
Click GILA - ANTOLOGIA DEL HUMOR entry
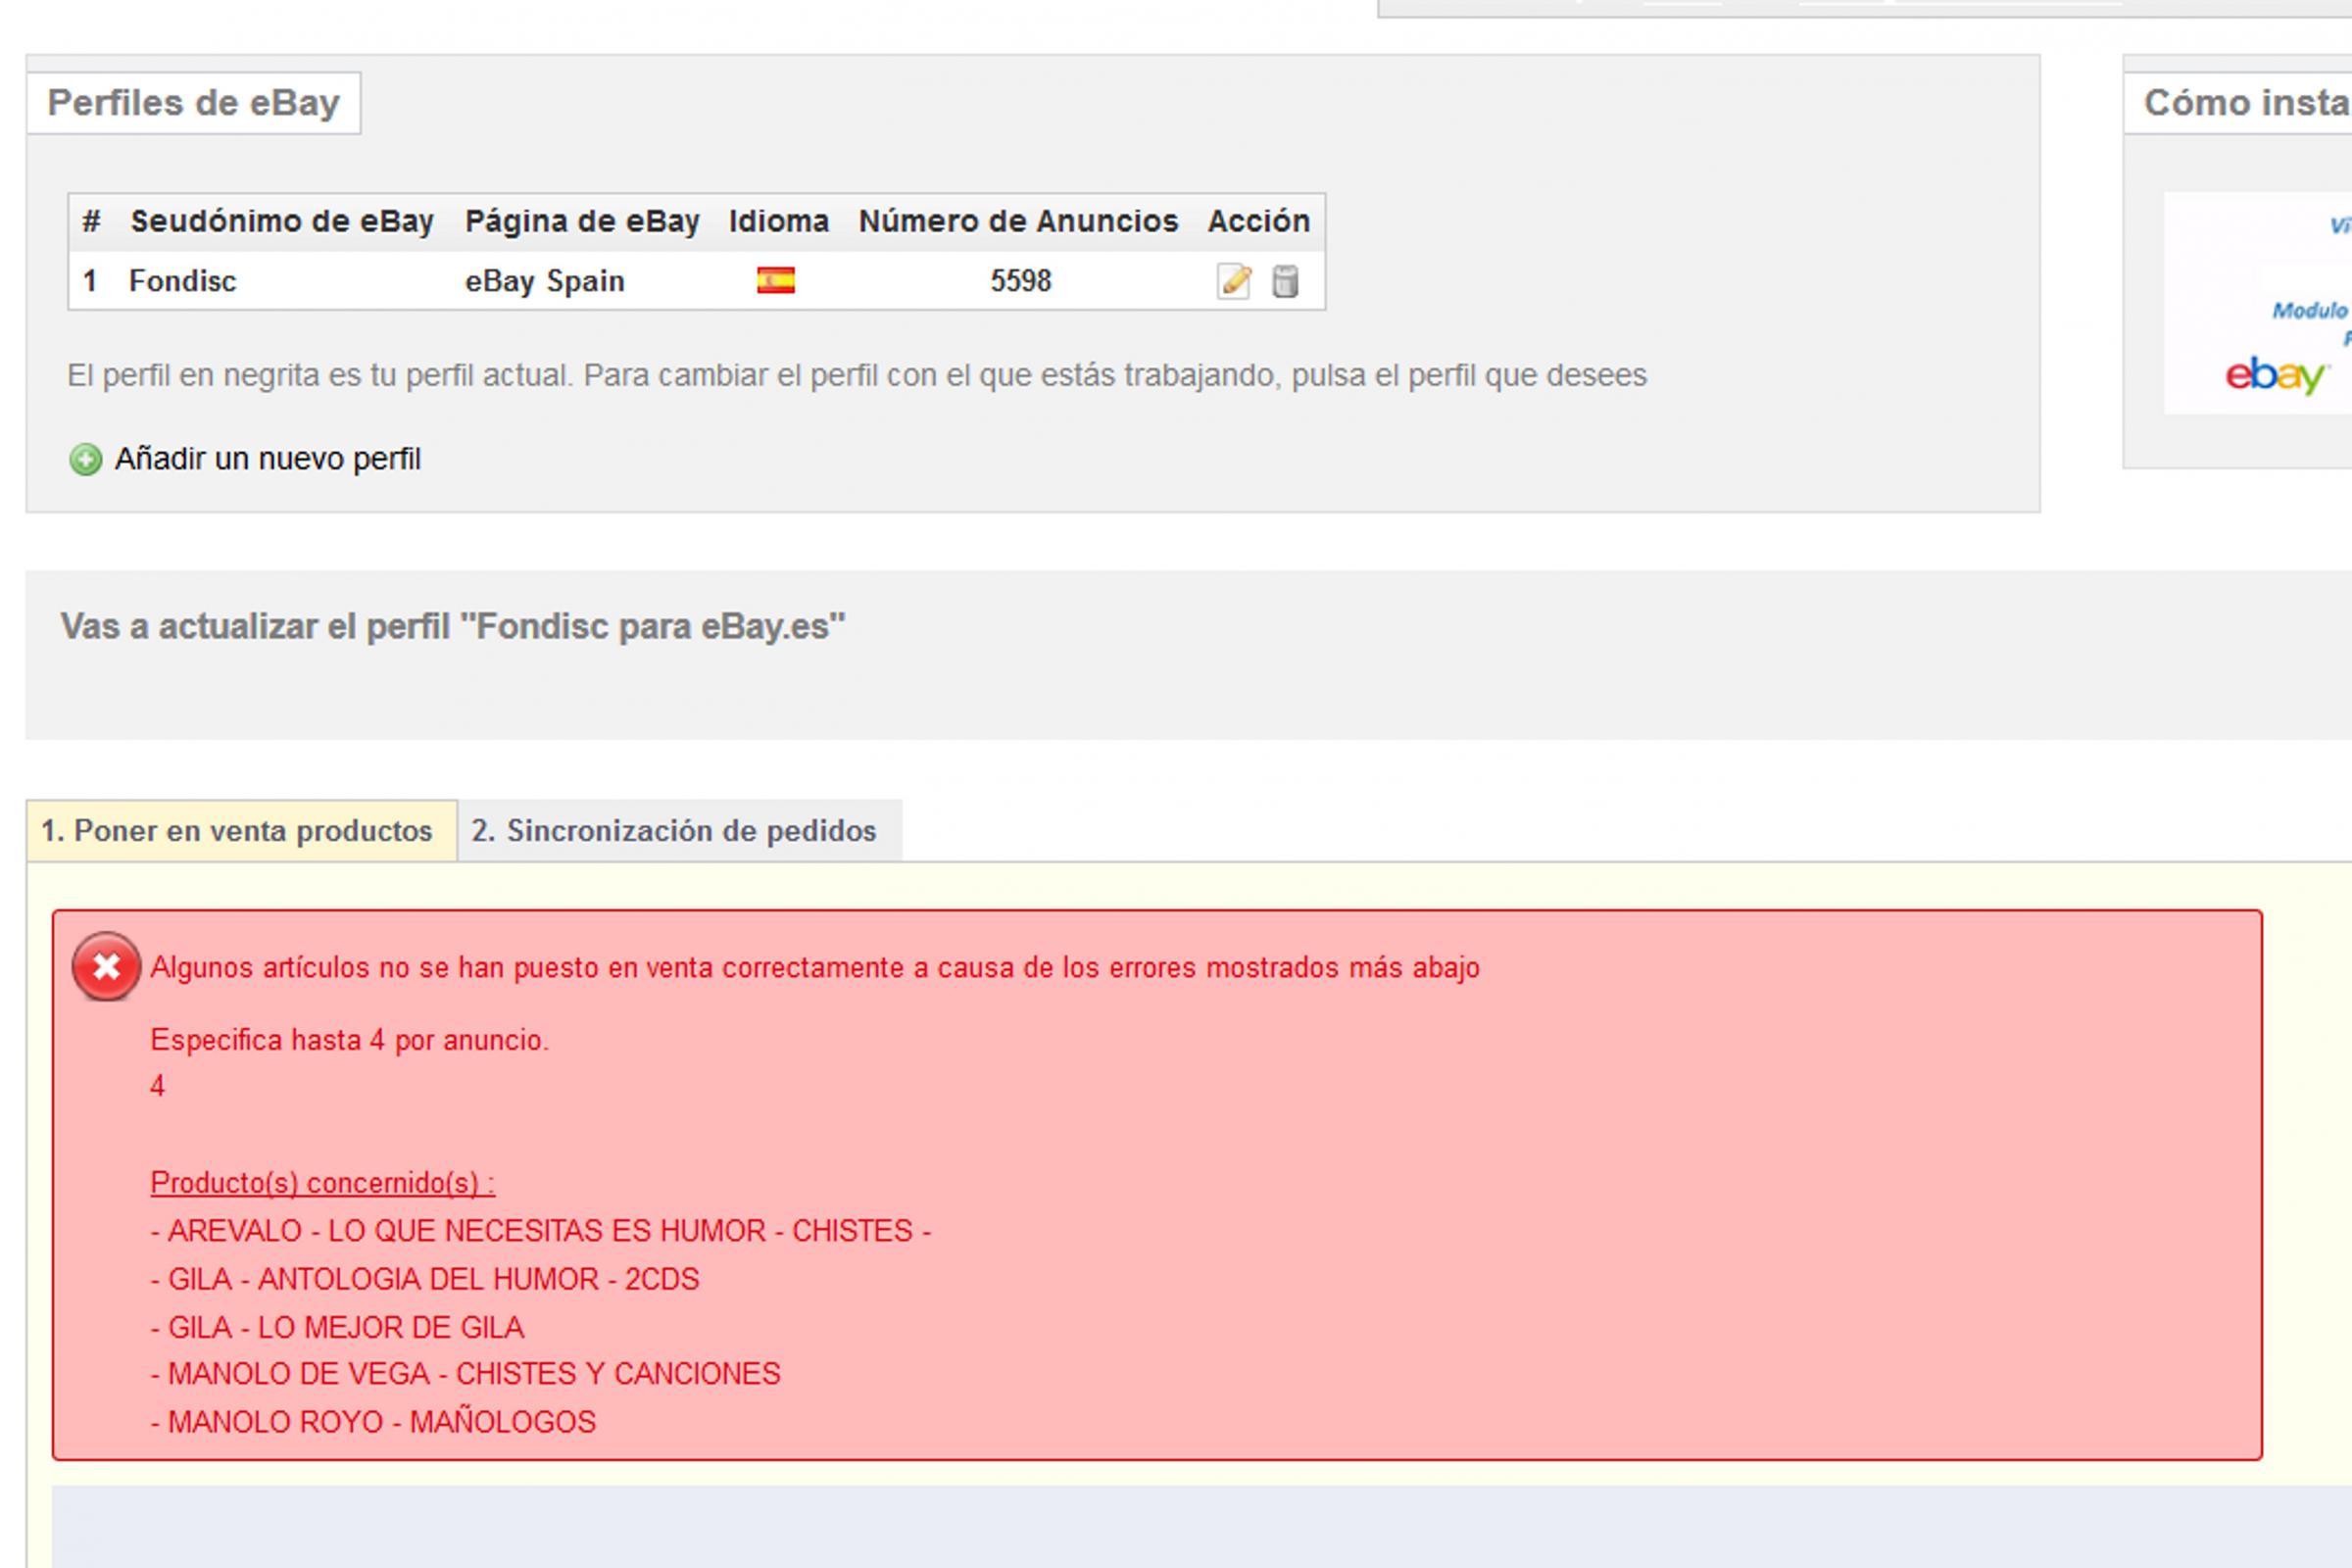(425, 1279)
